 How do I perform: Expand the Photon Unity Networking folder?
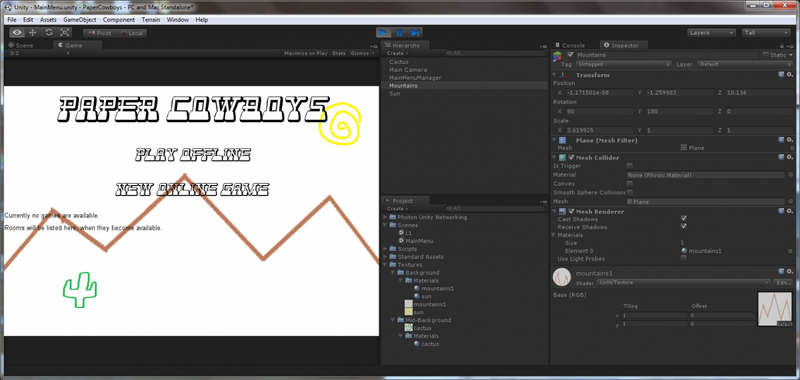385,217
